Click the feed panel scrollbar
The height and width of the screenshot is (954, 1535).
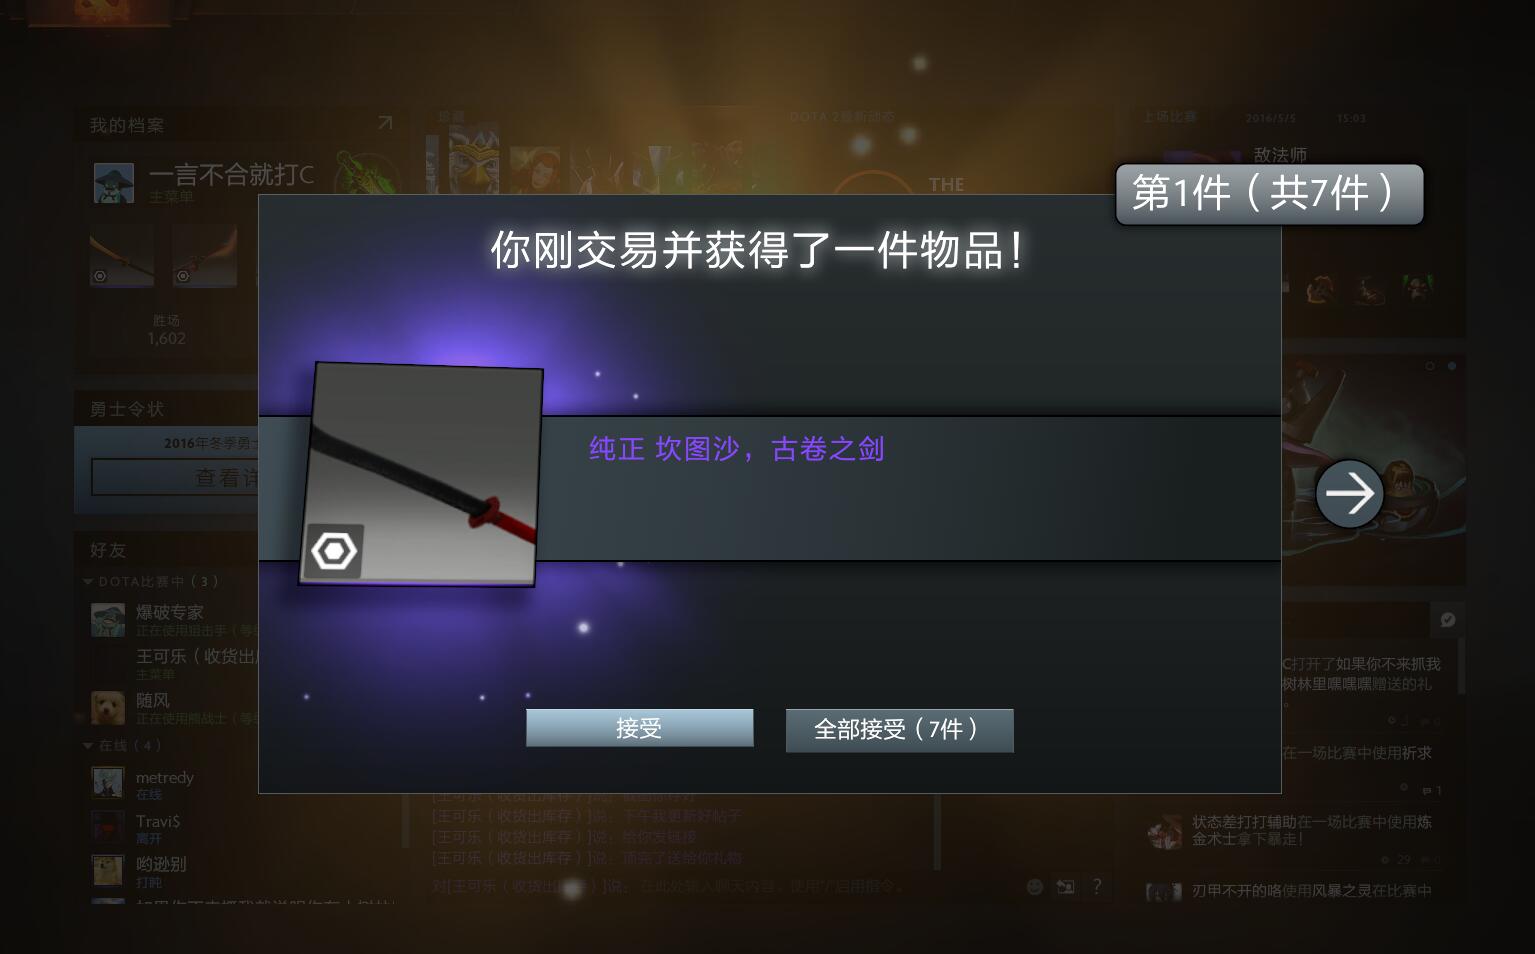point(1461,666)
